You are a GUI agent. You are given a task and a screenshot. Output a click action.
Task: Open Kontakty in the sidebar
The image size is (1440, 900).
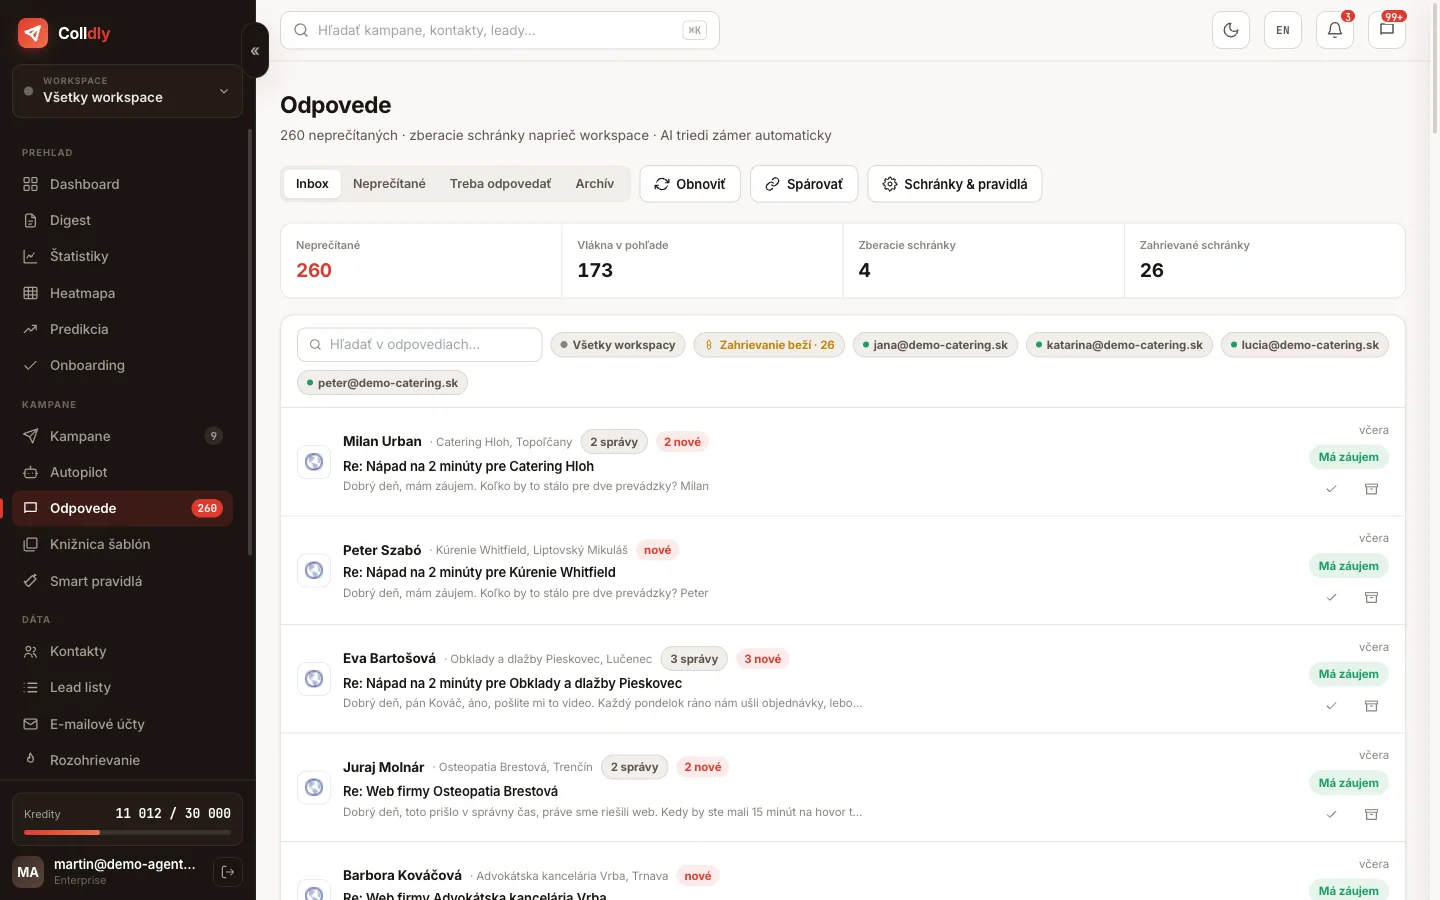pos(122,651)
